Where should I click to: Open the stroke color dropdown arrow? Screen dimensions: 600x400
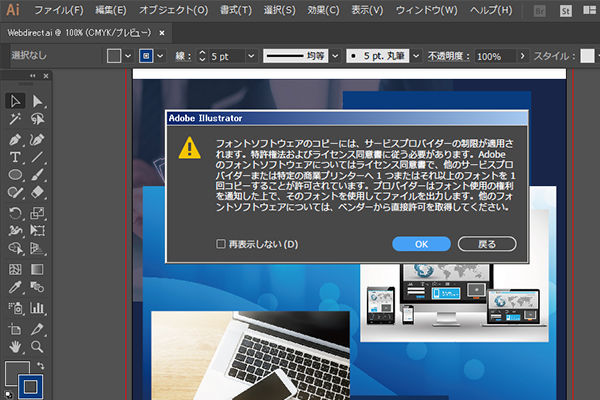pos(160,56)
